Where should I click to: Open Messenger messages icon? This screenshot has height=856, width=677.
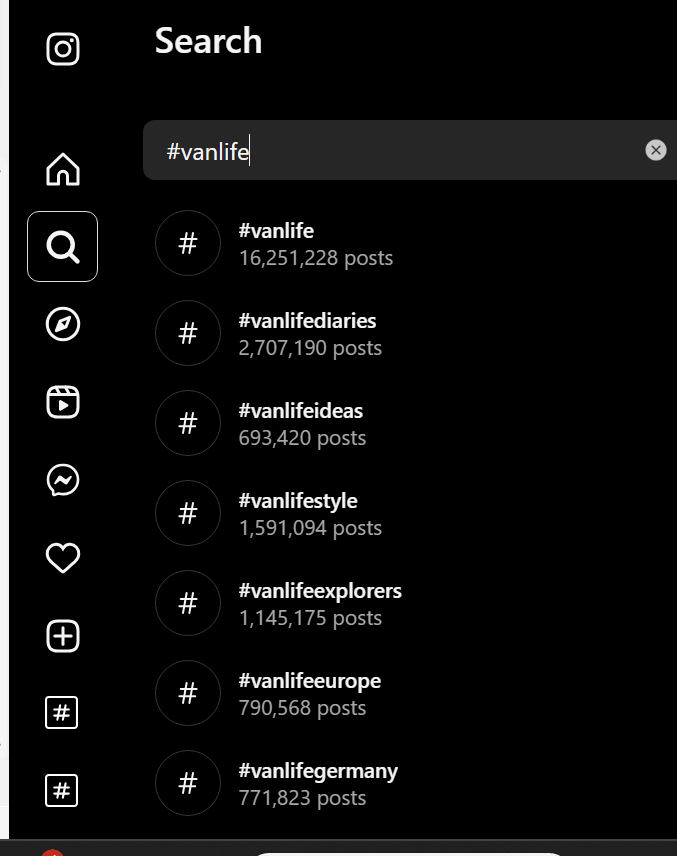coord(63,480)
